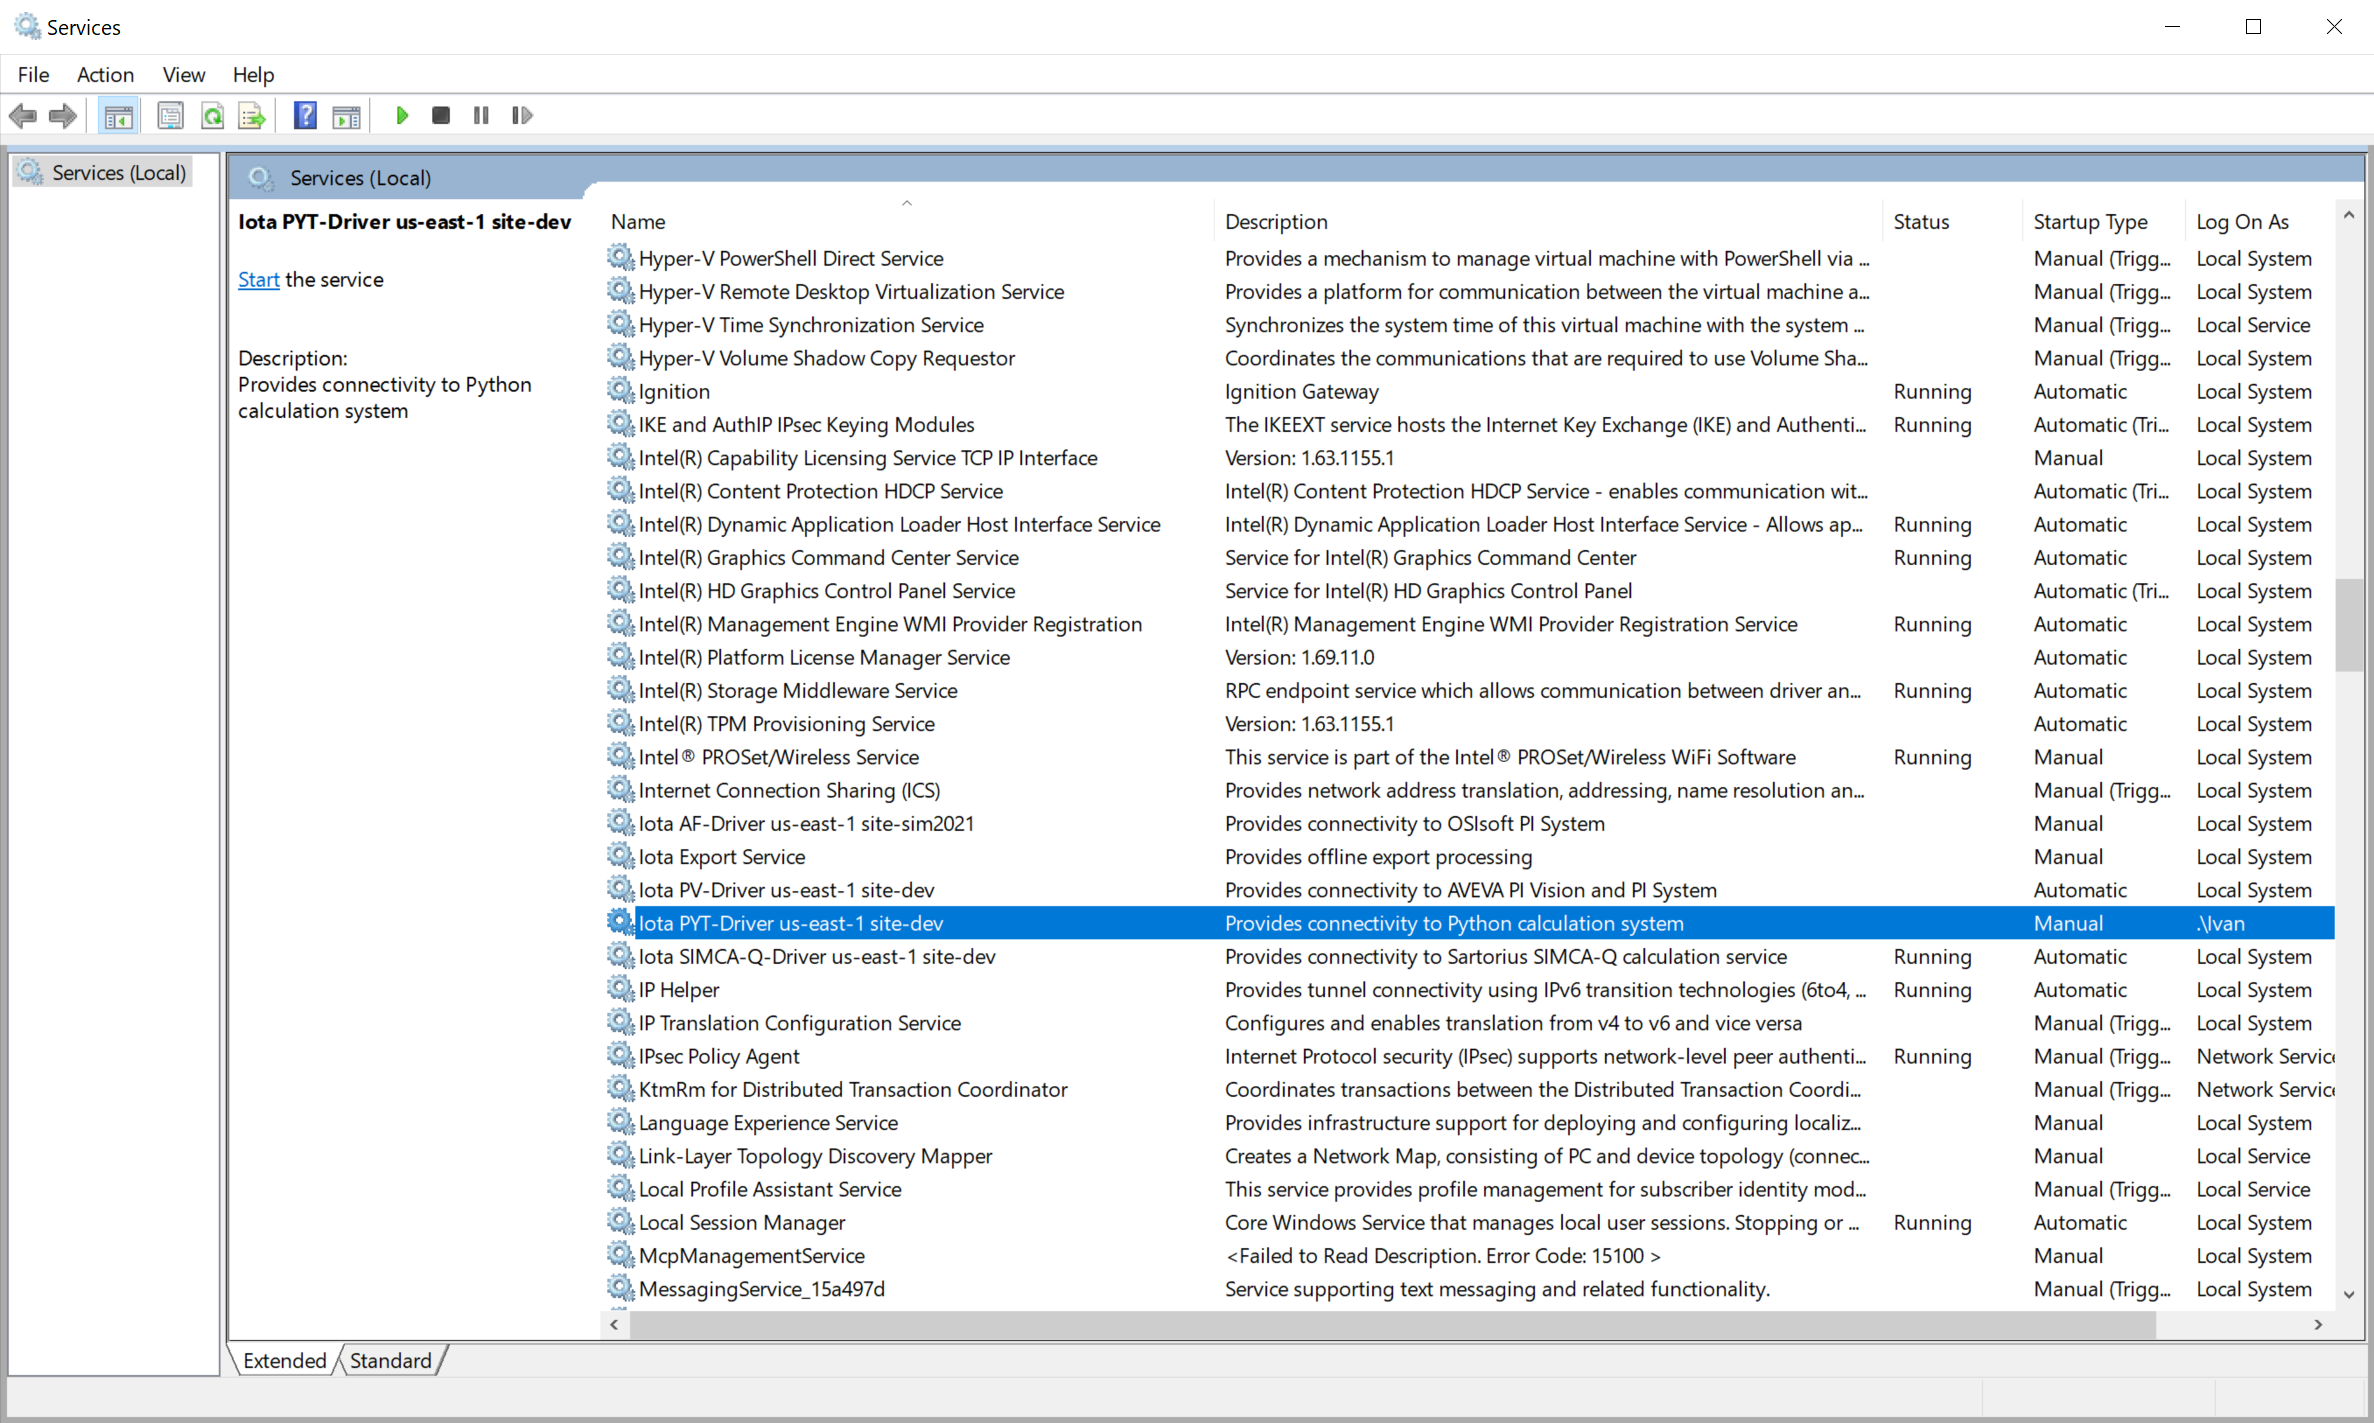Click the horizontal scrollbar thumb
Screen dimensions: 2374x1423
(1392, 1324)
